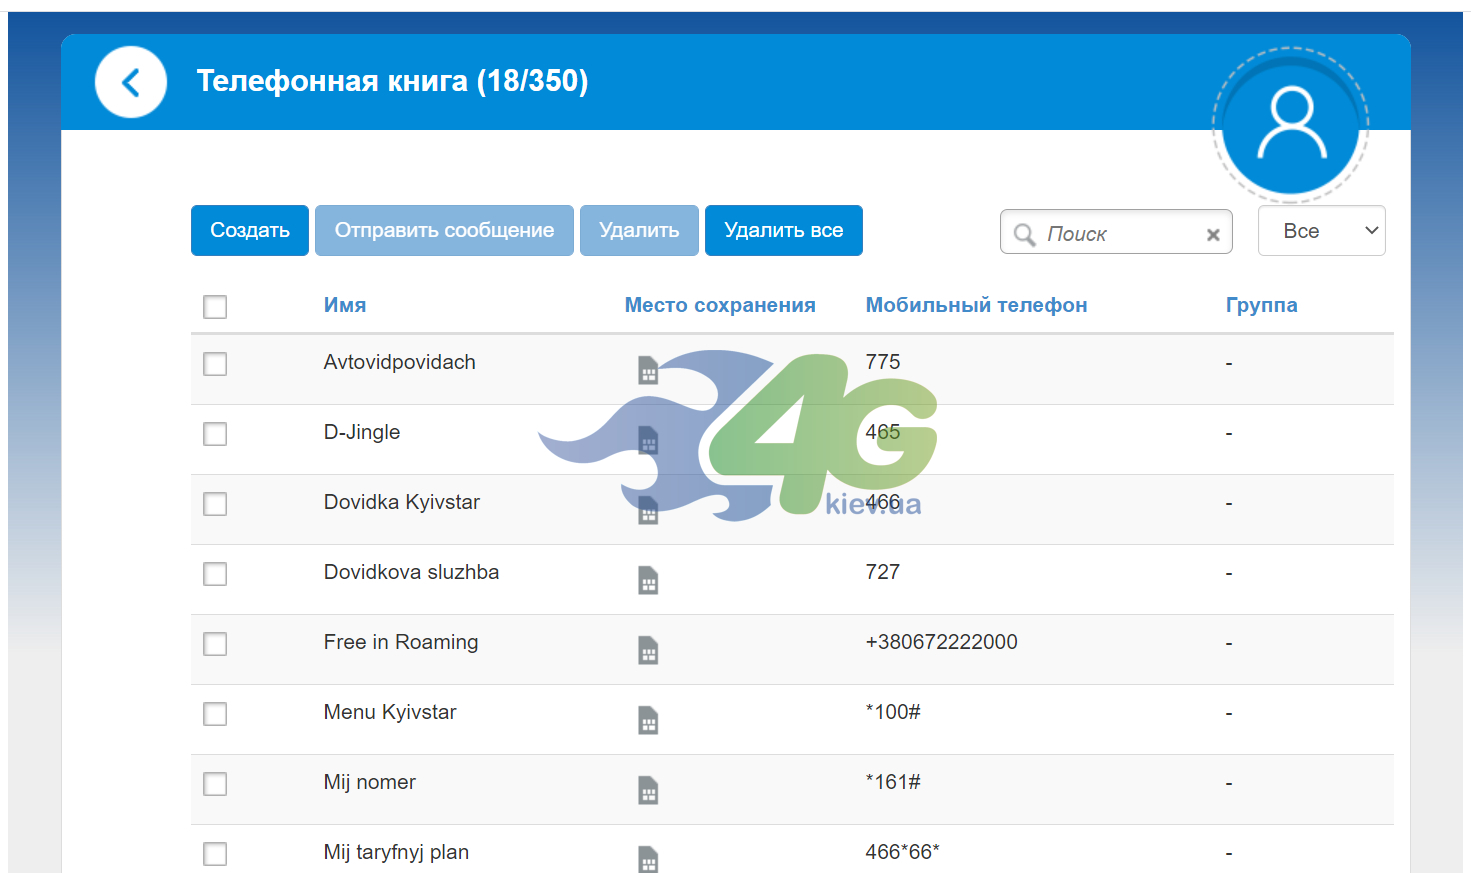Sort by the Мобильный телефон column header
The width and height of the screenshot is (1471, 873).
pos(976,305)
